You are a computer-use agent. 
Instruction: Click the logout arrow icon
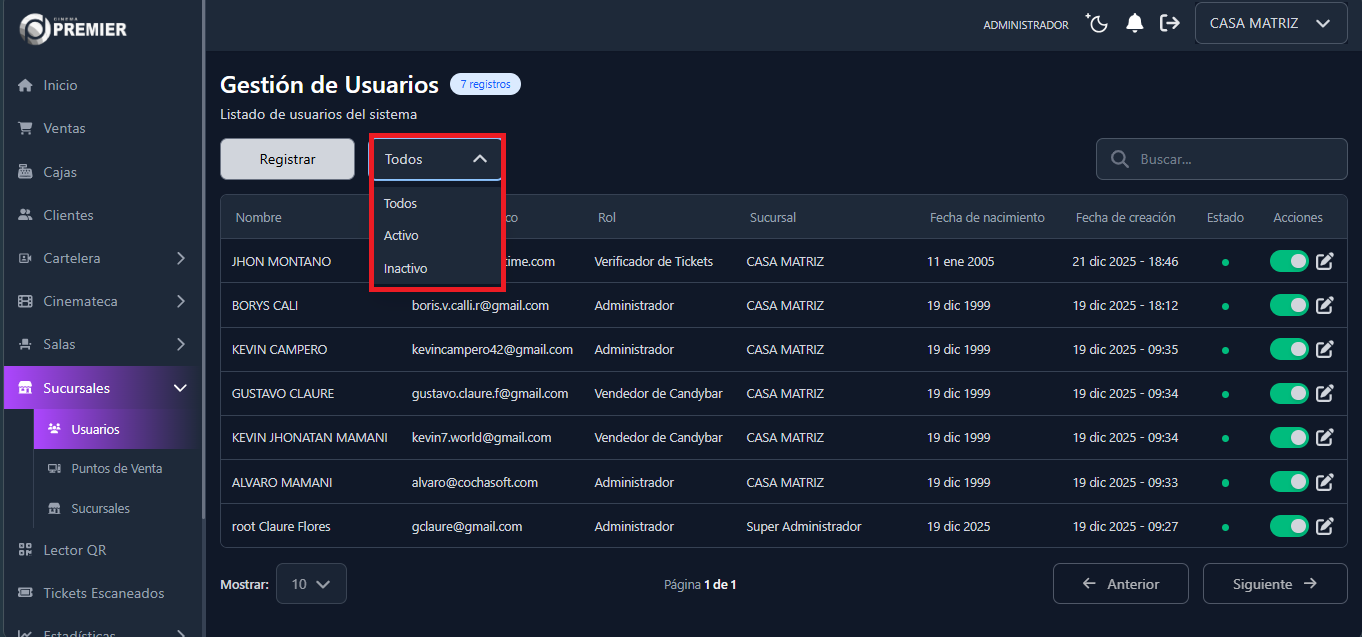pos(1169,23)
